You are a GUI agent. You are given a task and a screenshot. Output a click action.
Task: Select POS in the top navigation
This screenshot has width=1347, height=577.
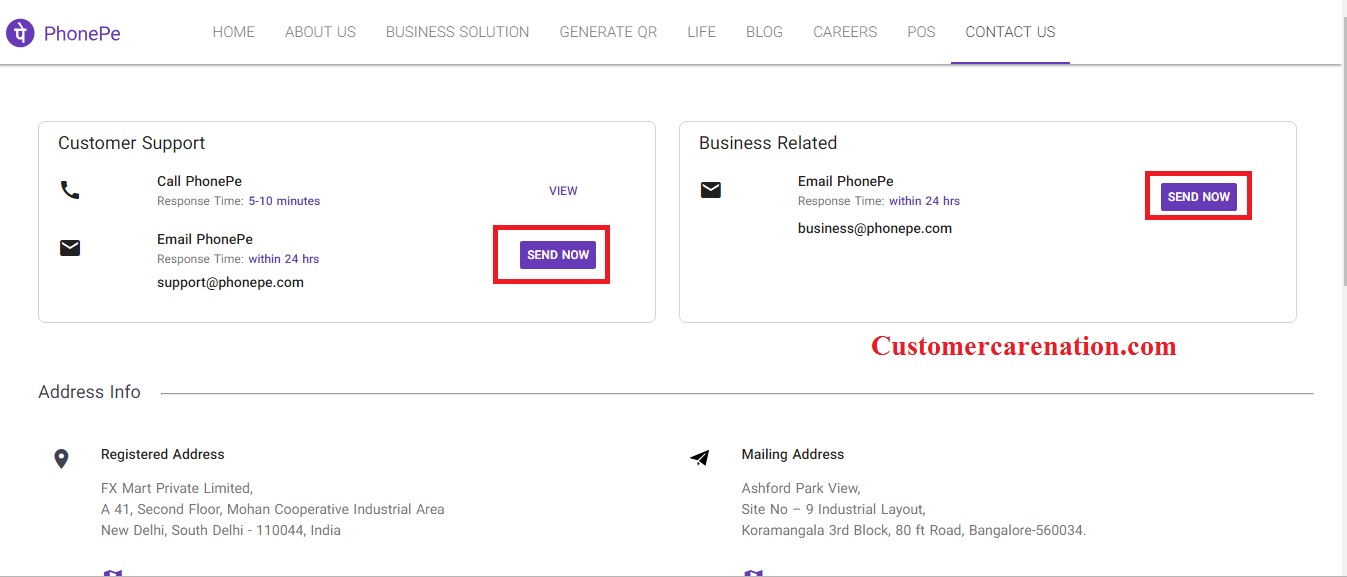[921, 32]
